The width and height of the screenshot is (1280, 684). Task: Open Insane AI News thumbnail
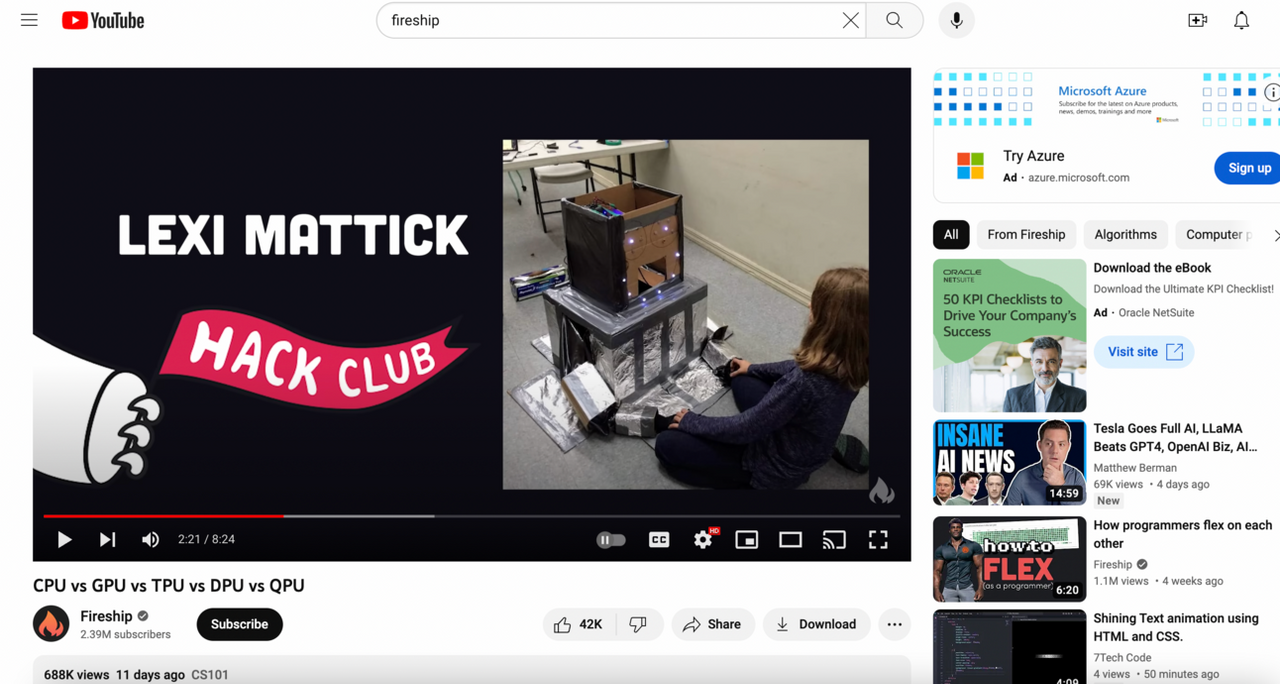[1009, 462]
